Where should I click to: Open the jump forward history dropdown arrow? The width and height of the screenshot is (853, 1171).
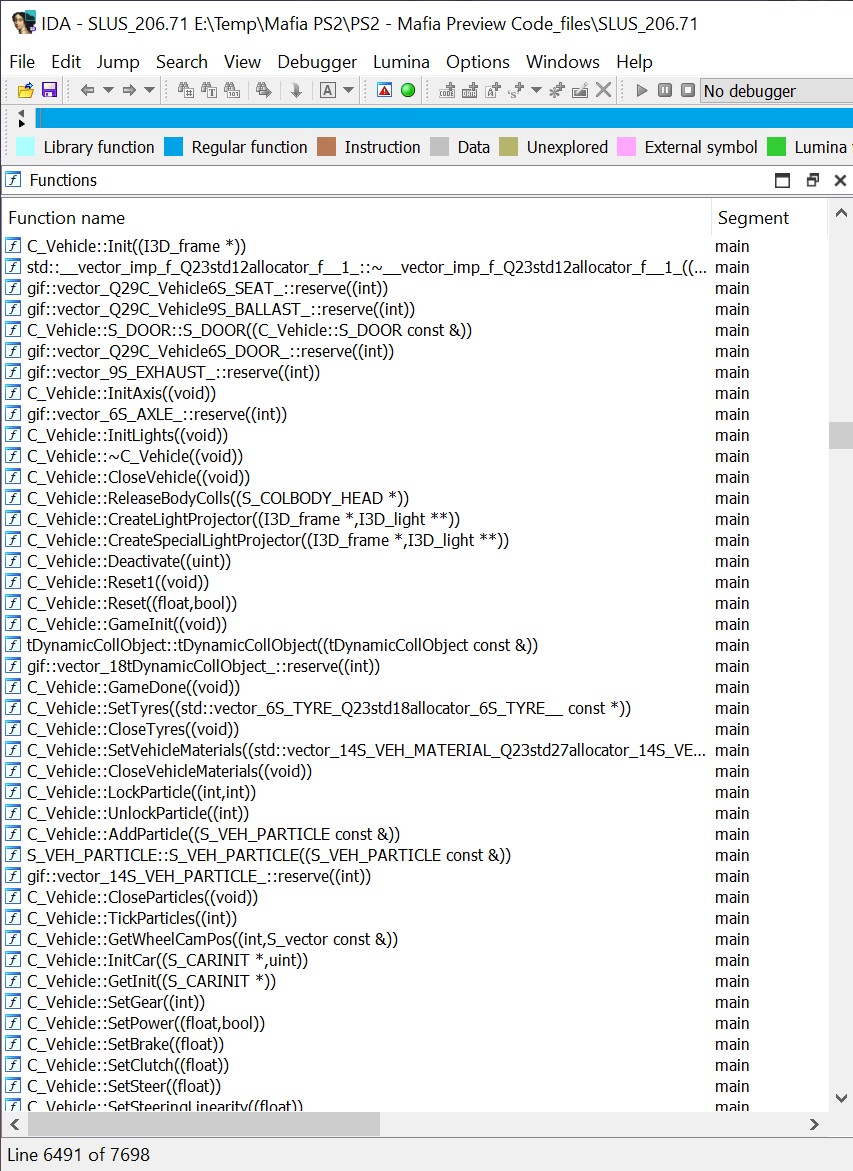point(149,90)
